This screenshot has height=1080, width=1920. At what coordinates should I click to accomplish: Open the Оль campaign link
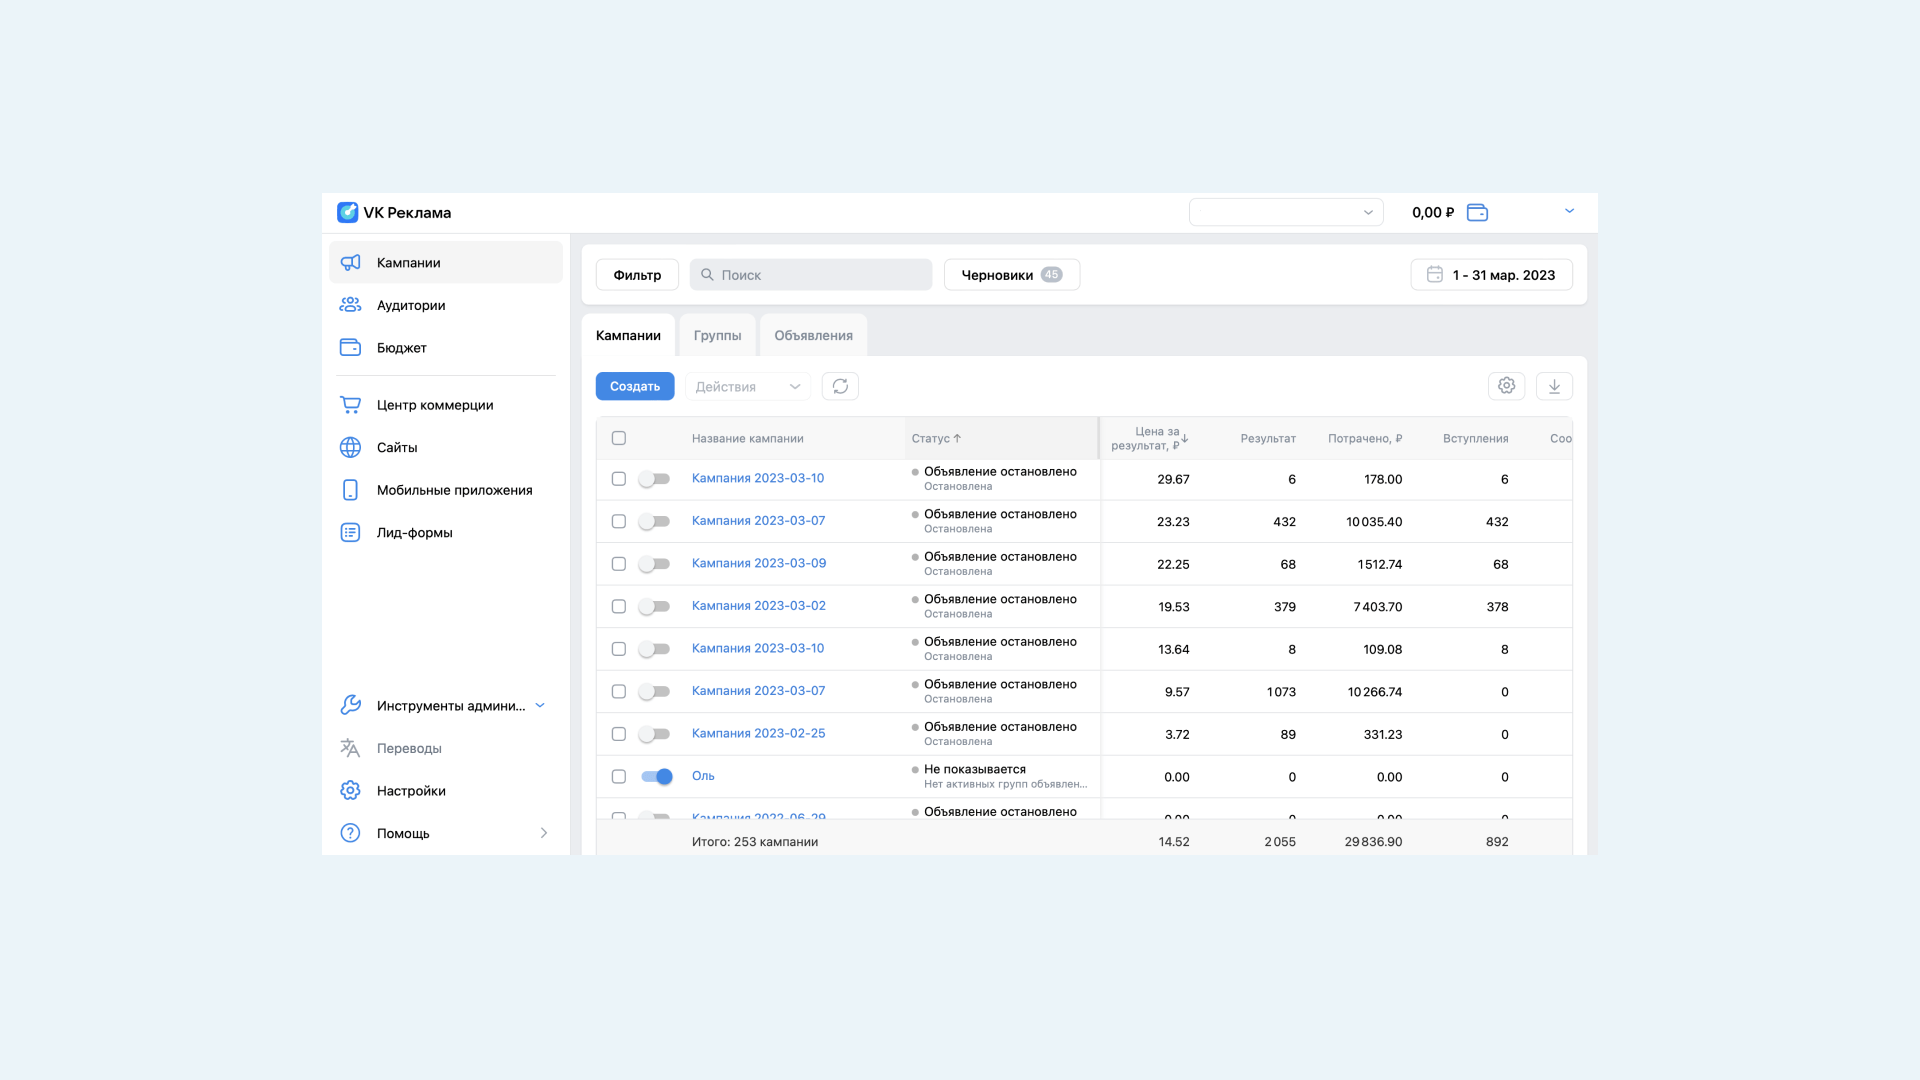click(703, 776)
